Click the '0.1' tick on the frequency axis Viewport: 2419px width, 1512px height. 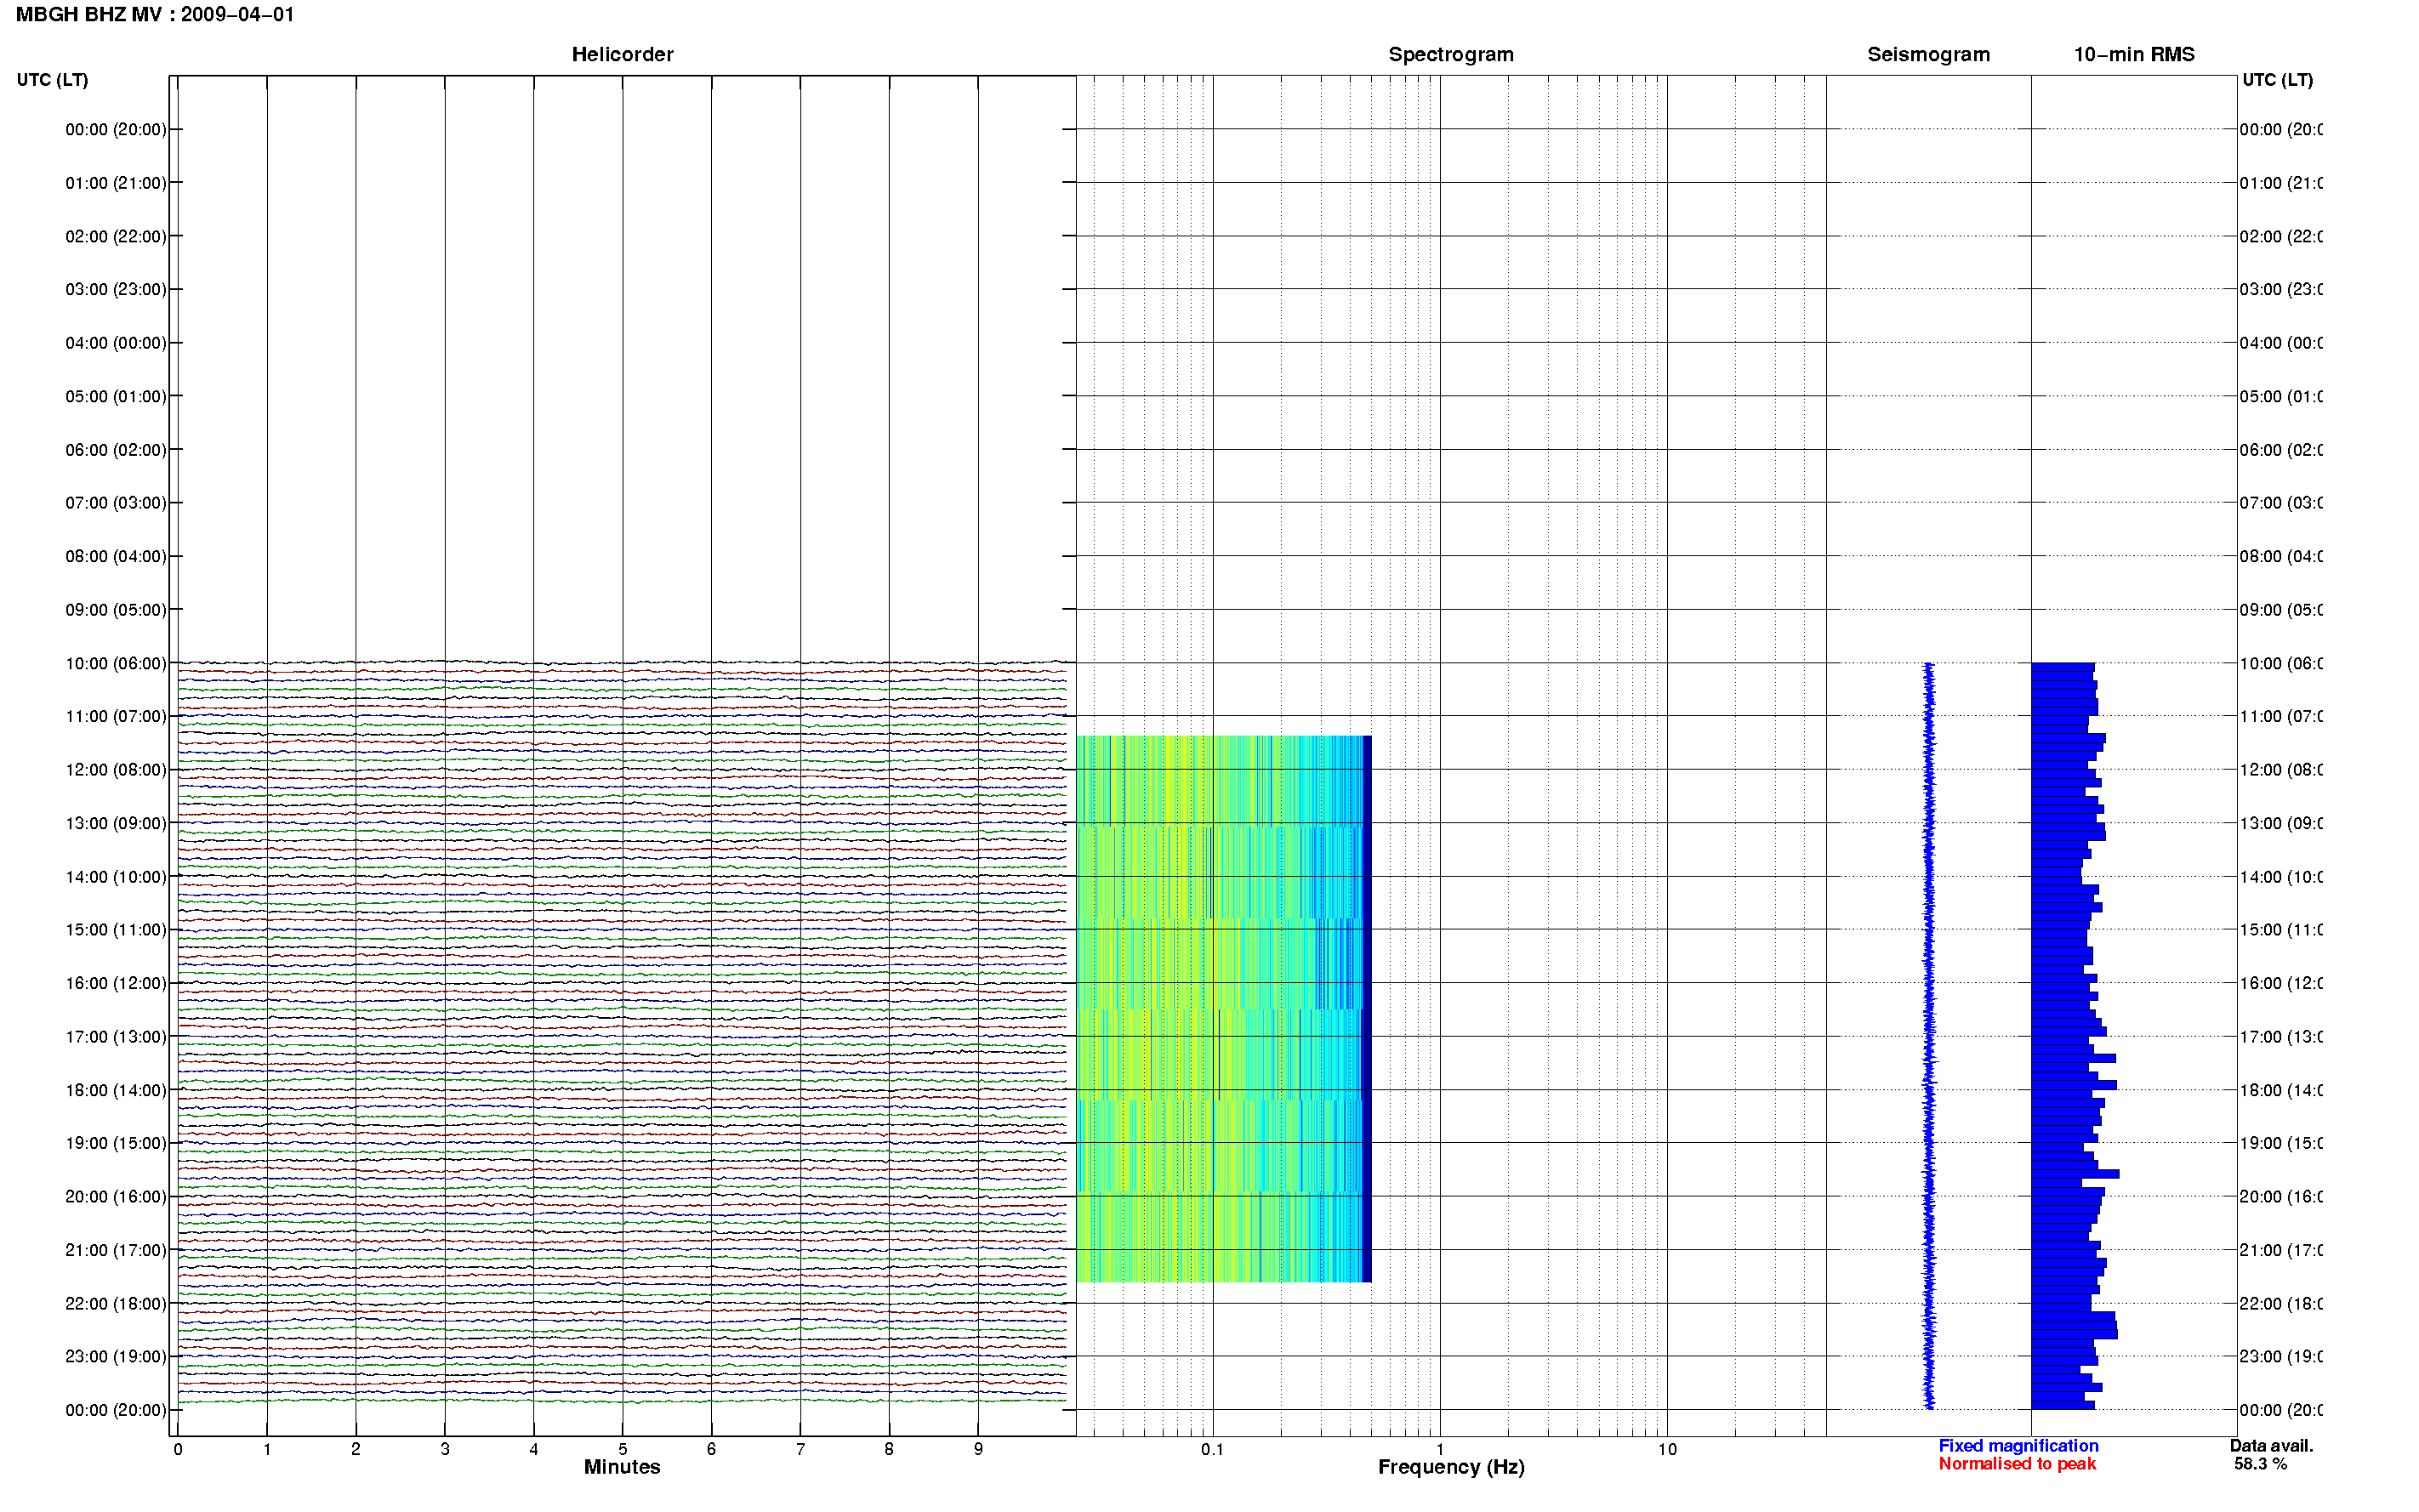tap(1212, 1449)
